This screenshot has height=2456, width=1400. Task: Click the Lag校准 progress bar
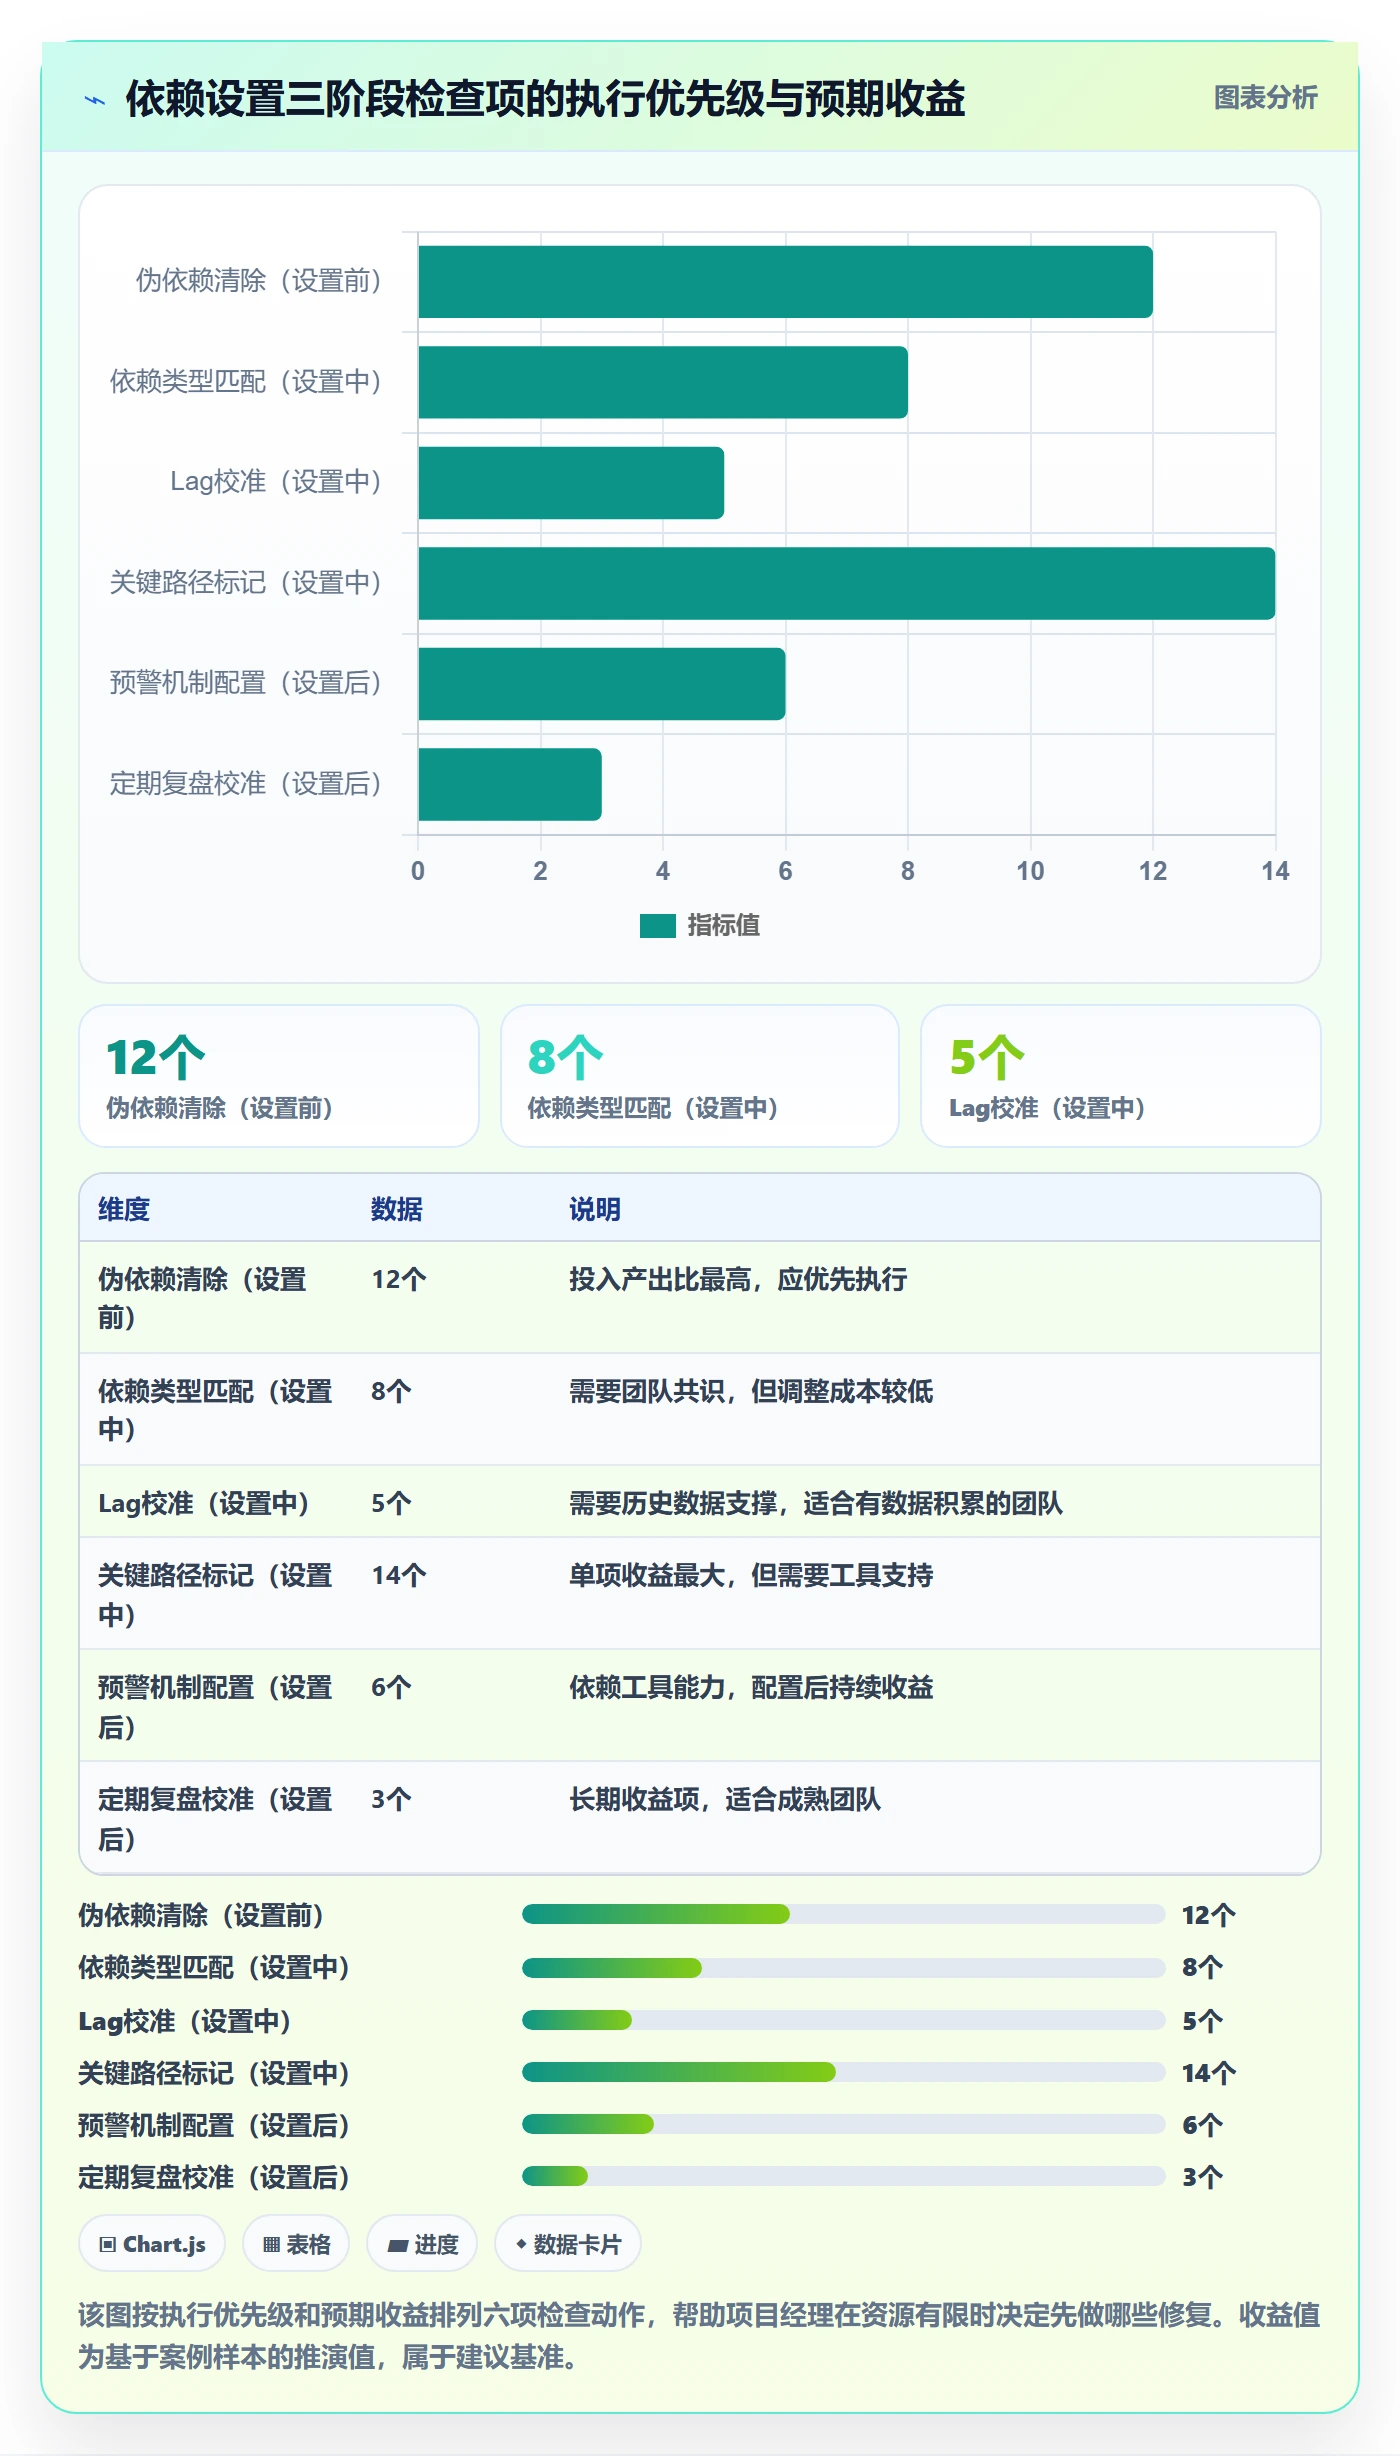coord(843,2020)
